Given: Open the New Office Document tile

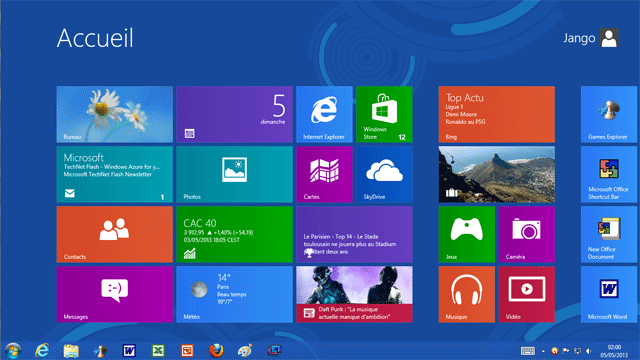Looking at the screenshot, I should [x=609, y=234].
